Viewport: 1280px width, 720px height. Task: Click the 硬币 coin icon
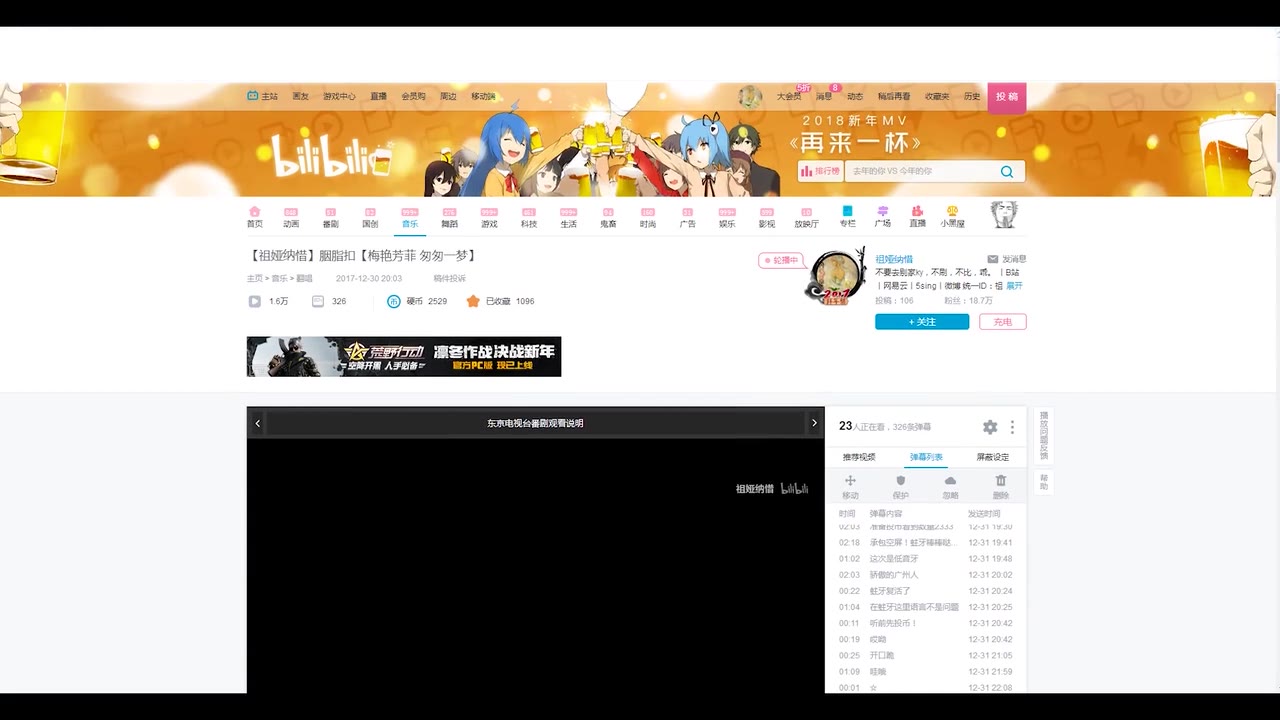(x=394, y=301)
